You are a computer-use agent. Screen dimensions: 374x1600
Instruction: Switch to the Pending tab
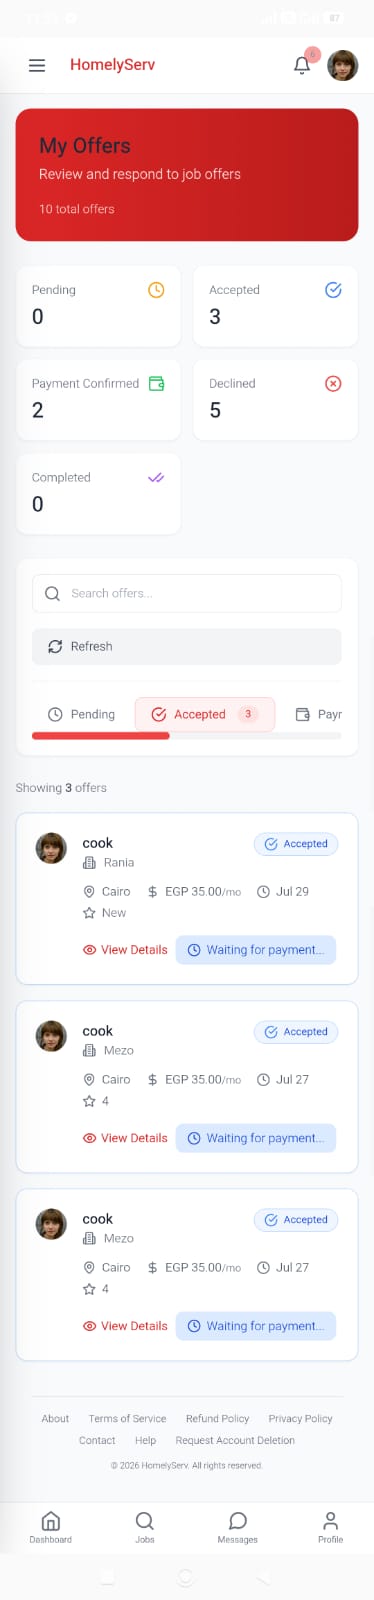point(82,714)
